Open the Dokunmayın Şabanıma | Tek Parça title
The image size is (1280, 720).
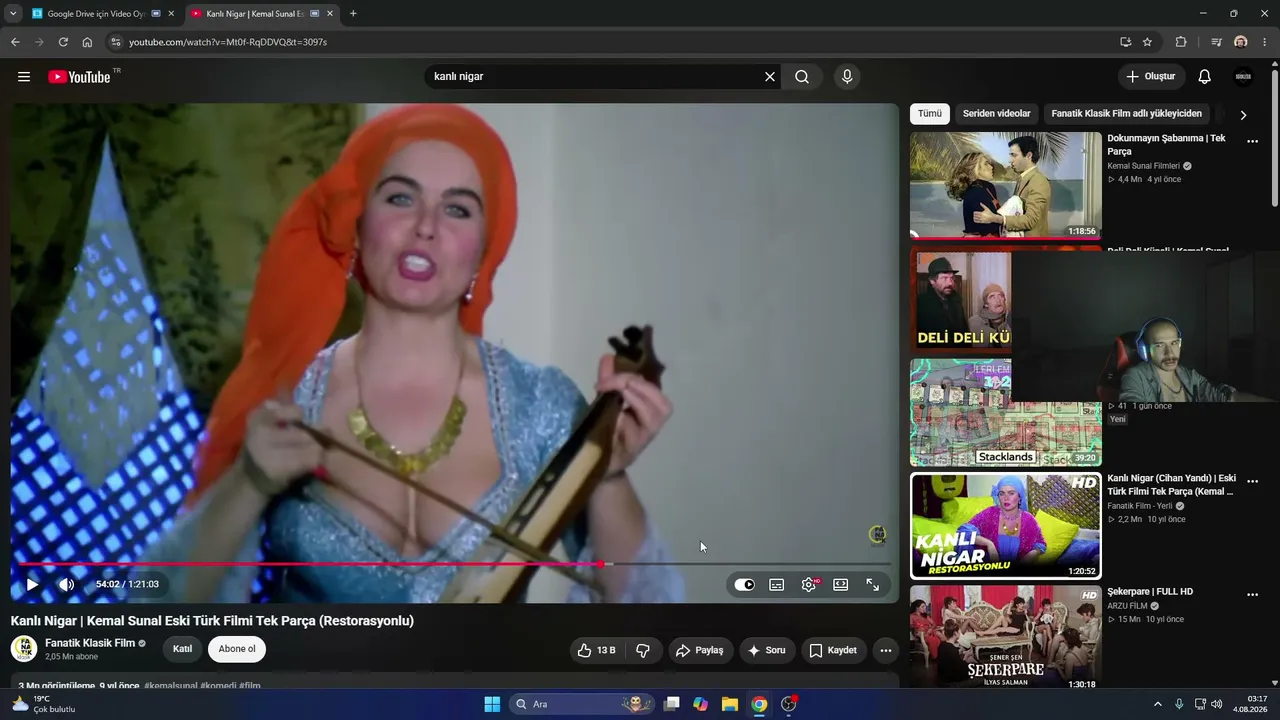click(1166, 145)
